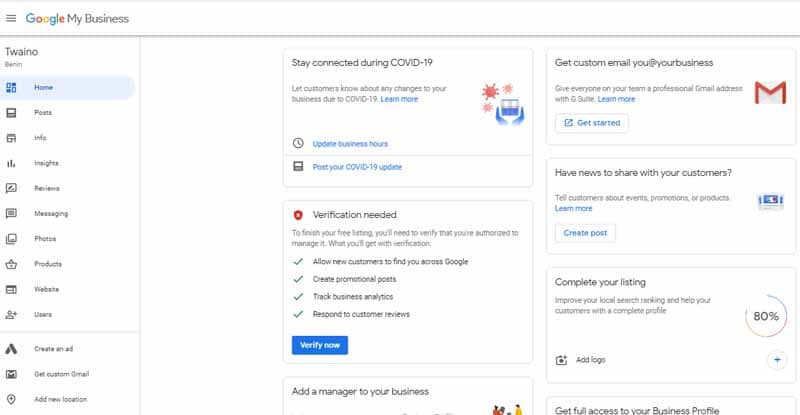Viewport: 800px width, 415px height.
Task: Click the Google My Business logo
Action: click(77, 19)
